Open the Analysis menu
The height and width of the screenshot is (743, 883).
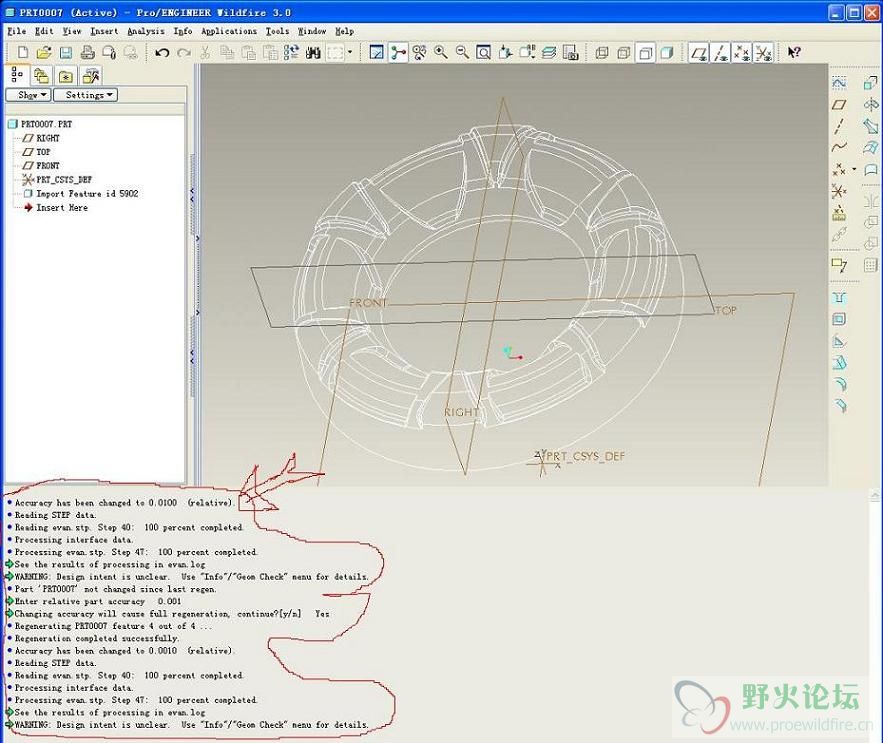146,31
